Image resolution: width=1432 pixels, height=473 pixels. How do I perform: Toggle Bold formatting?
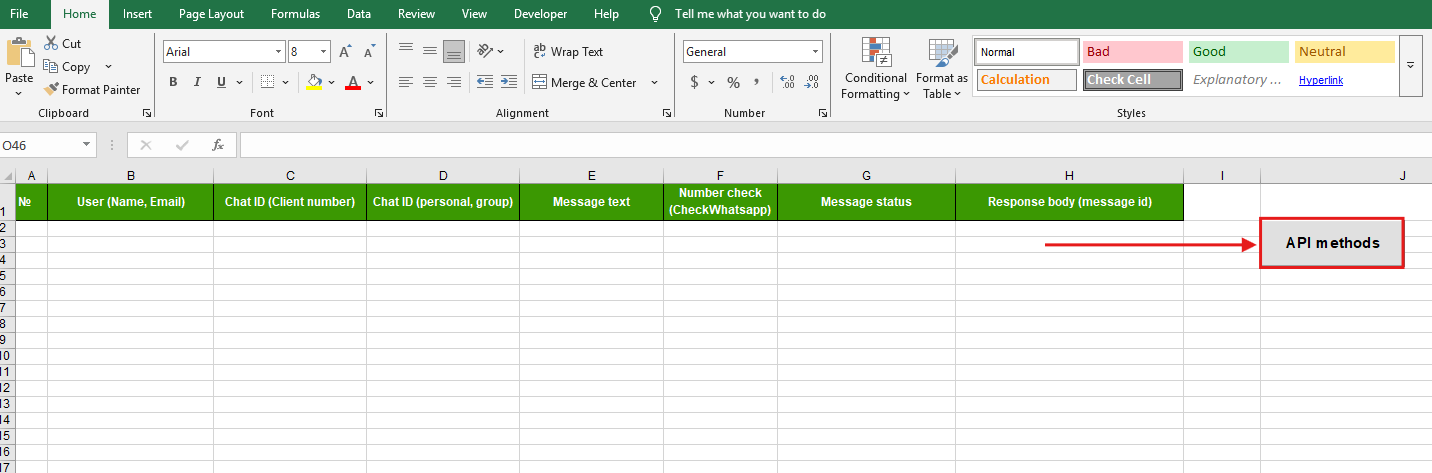tap(173, 82)
